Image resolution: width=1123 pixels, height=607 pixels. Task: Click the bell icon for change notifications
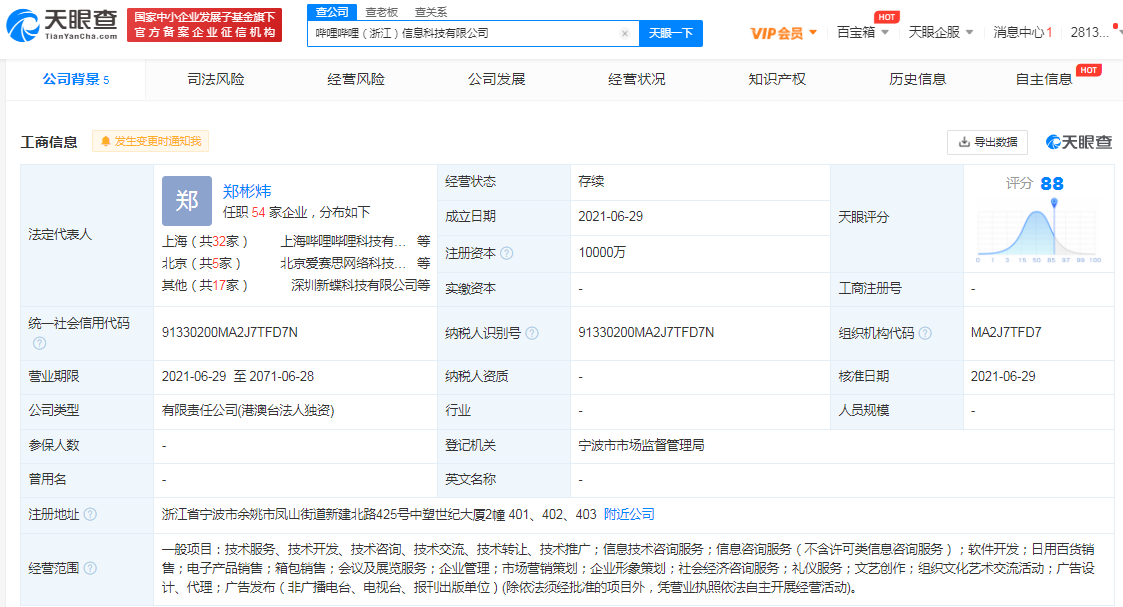(x=105, y=142)
